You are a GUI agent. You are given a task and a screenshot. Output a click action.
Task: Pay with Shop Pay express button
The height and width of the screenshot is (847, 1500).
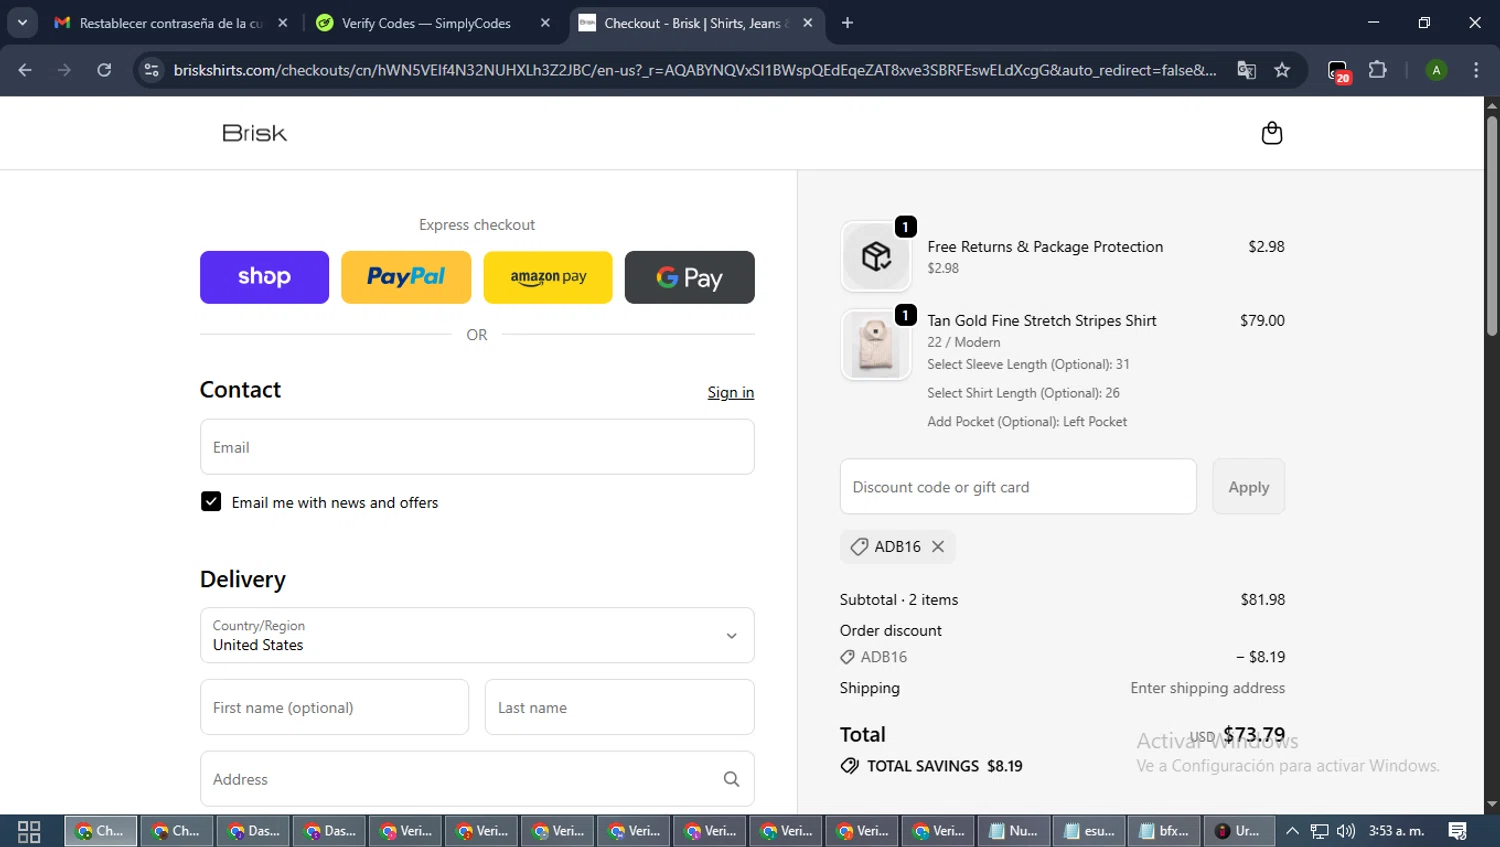[x=264, y=277]
